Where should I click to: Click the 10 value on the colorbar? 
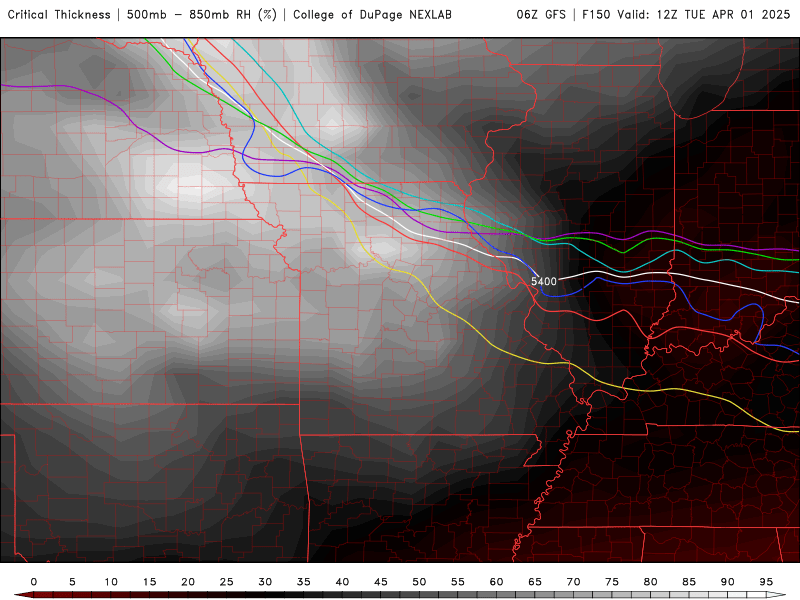click(x=111, y=582)
